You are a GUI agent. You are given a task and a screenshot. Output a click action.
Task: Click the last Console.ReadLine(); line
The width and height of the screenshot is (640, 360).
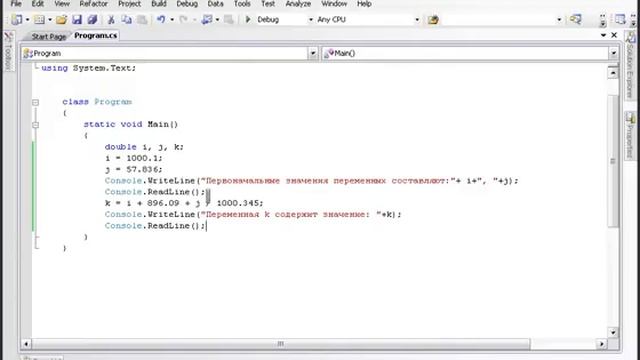click(155, 226)
